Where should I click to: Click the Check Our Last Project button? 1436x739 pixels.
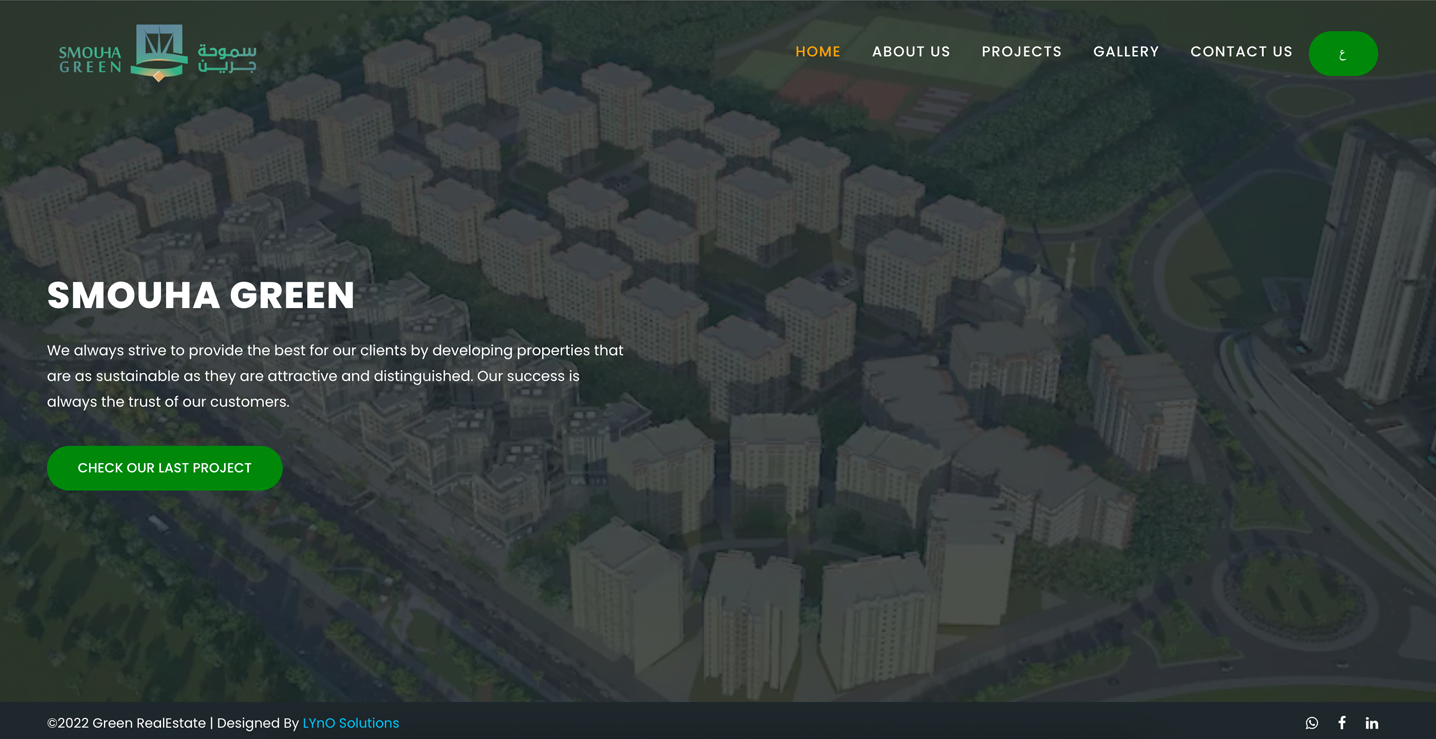[x=165, y=468]
